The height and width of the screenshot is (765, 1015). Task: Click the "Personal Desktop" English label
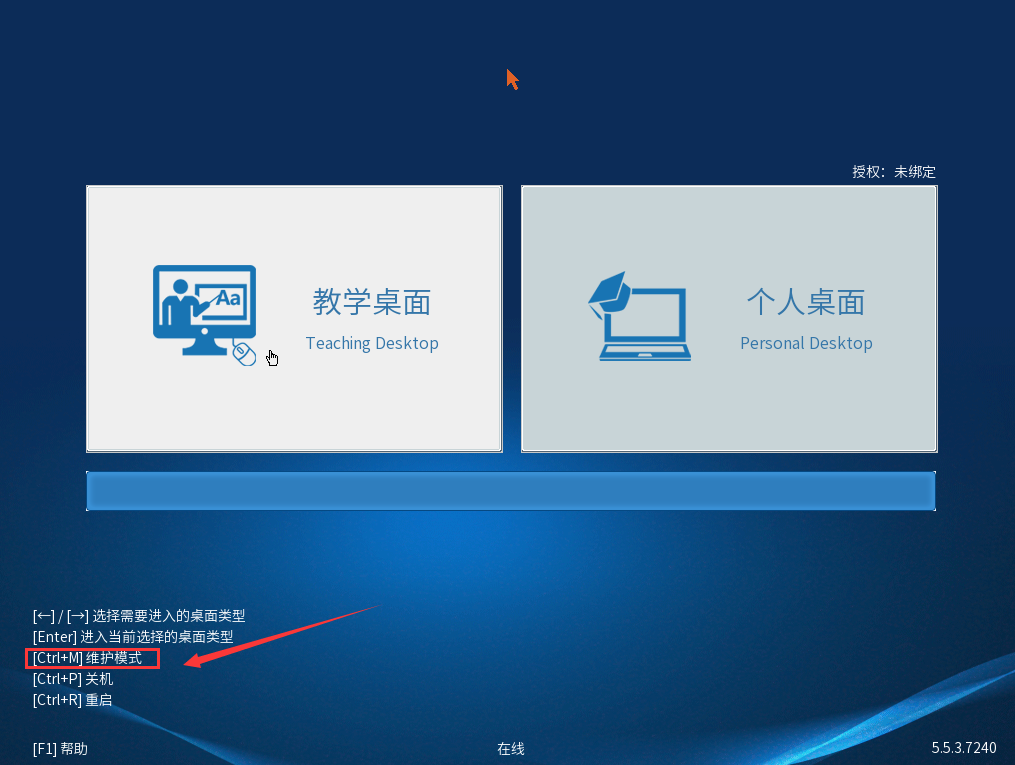(806, 343)
